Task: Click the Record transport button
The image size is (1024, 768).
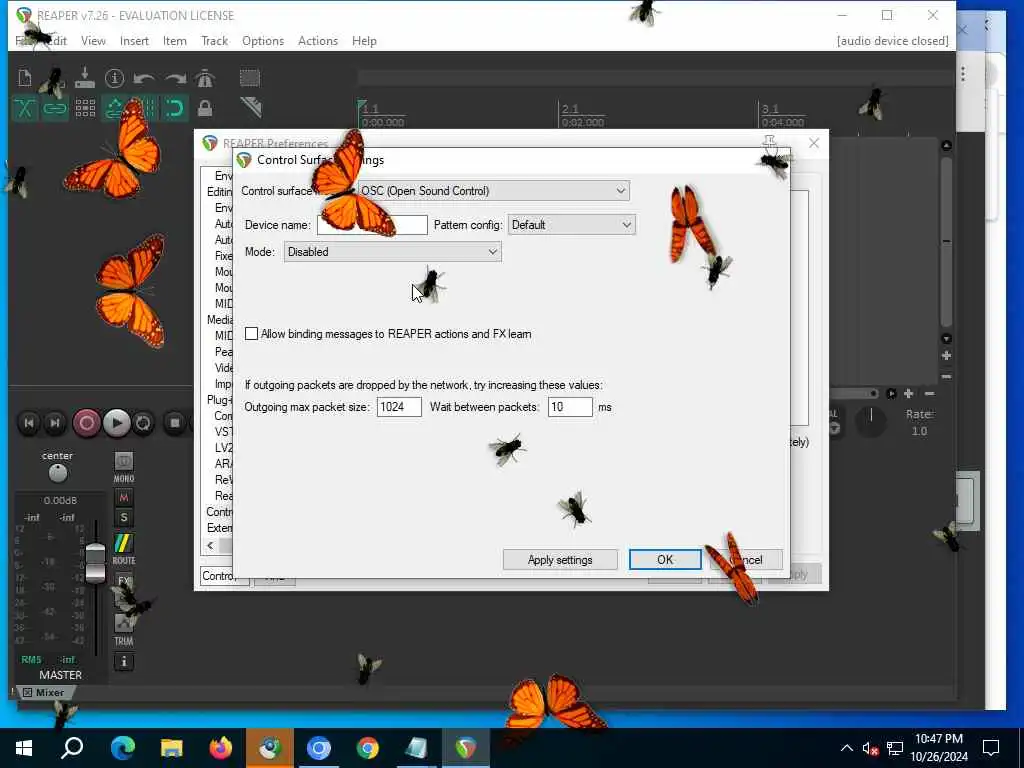Action: [x=86, y=423]
